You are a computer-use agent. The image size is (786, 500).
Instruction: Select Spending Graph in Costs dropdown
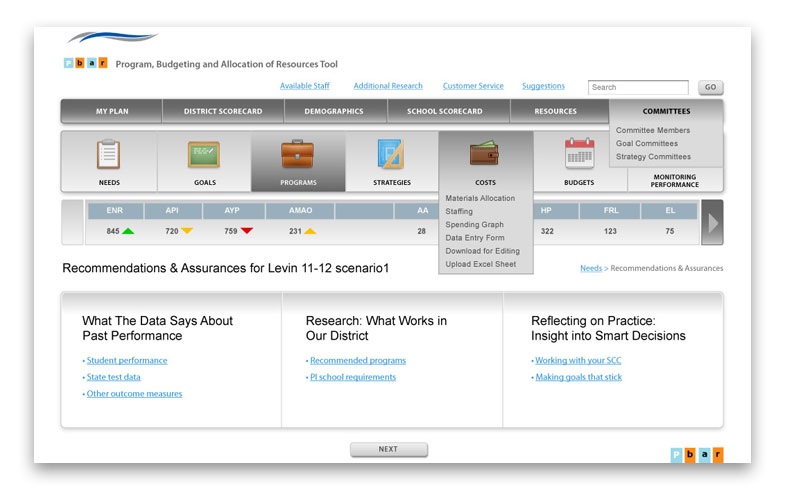[474, 225]
